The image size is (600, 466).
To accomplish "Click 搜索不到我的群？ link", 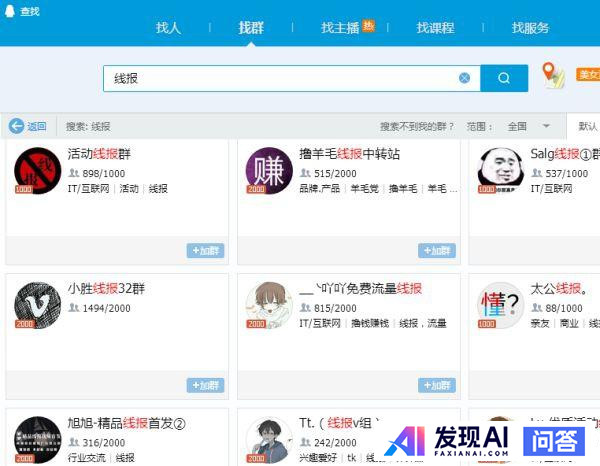I will (417, 126).
